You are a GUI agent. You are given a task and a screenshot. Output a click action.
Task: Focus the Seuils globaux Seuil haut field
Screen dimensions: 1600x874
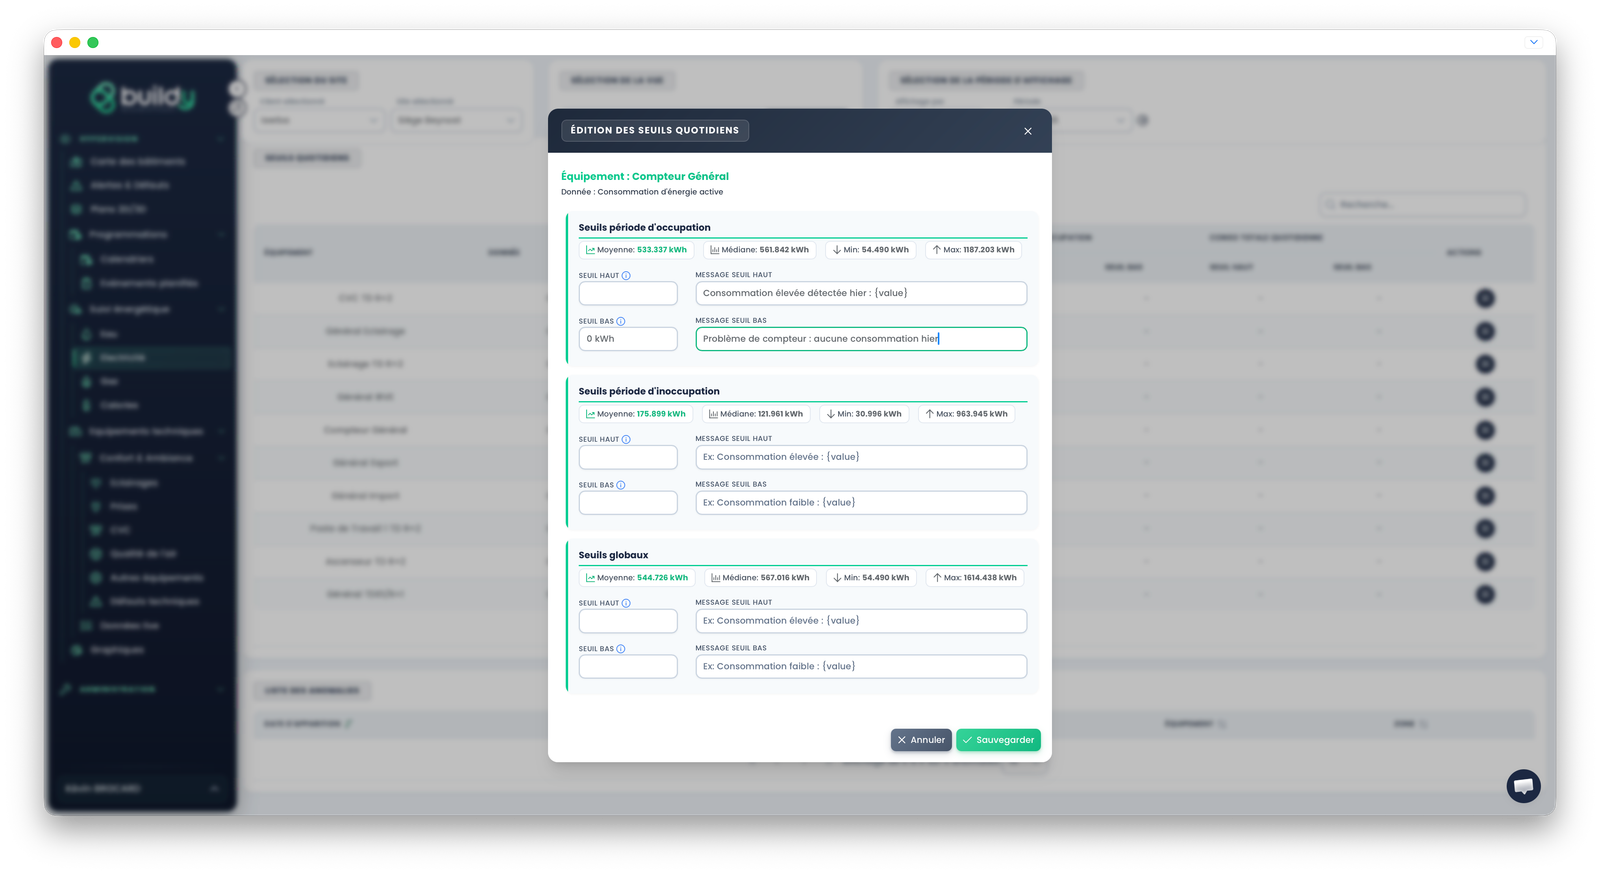[628, 621]
